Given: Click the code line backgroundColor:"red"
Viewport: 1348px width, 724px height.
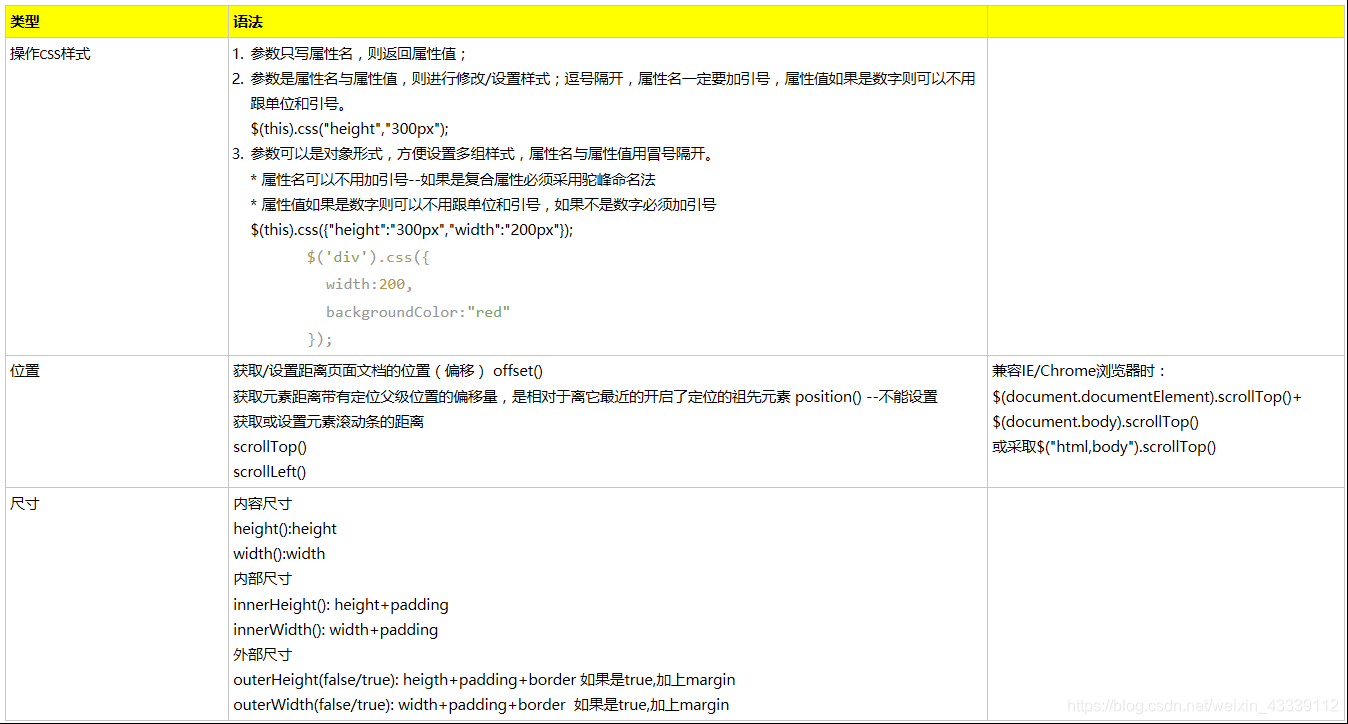Looking at the screenshot, I should point(418,312).
